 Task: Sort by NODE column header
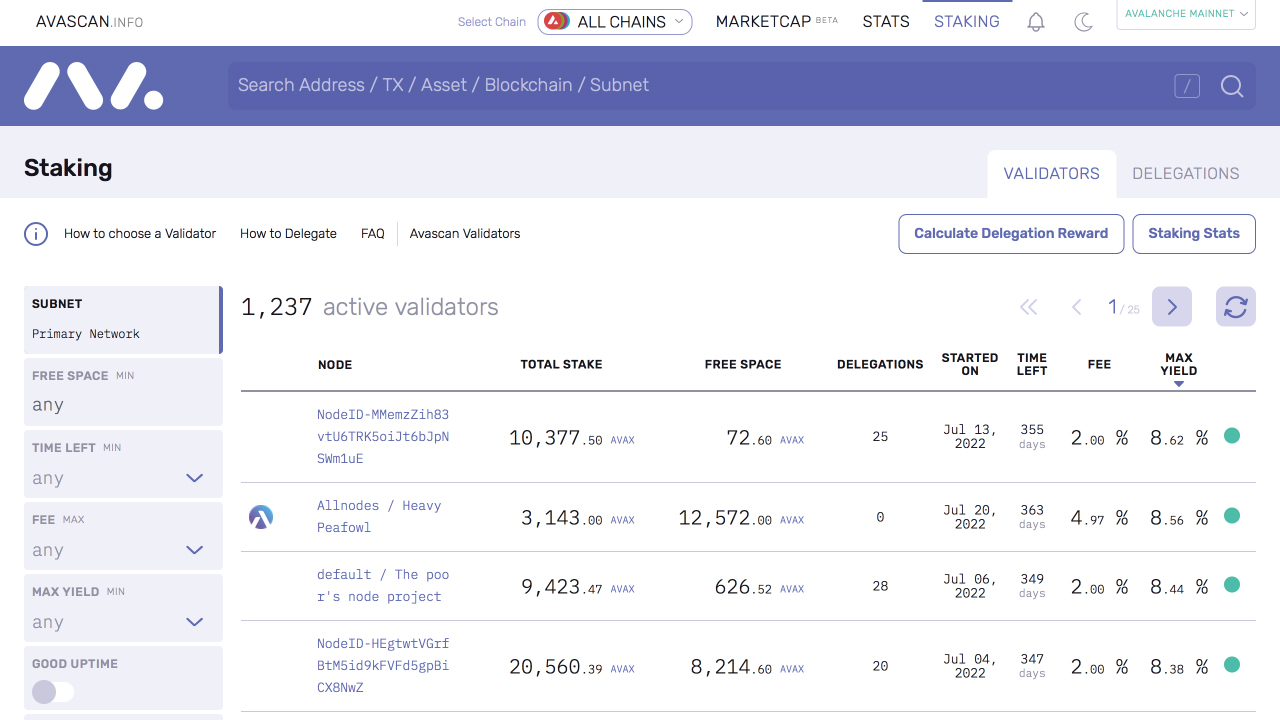pyautogui.click(x=335, y=365)
